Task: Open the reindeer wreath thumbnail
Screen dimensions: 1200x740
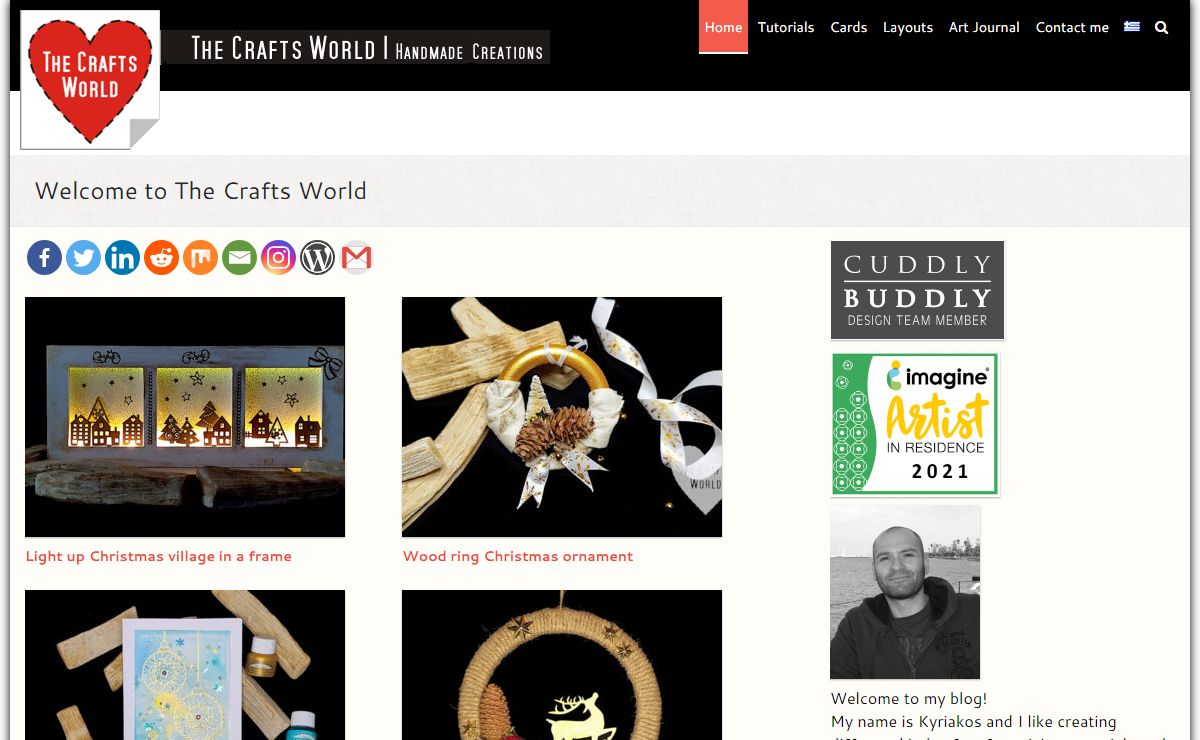Action: click(x=562, y=665)
